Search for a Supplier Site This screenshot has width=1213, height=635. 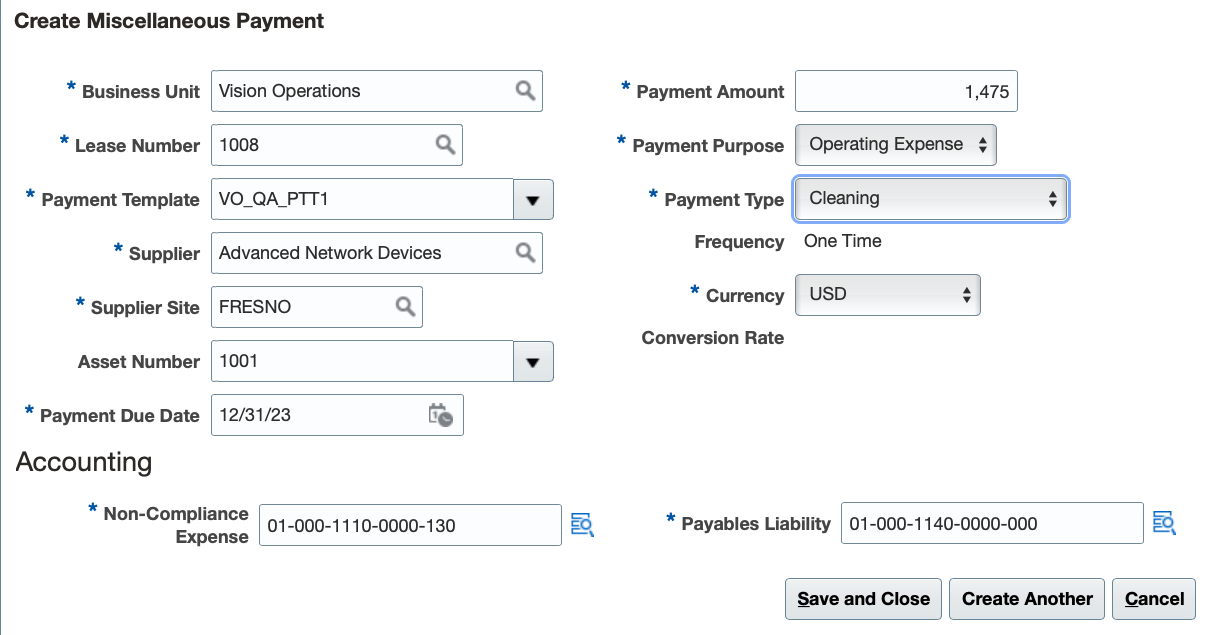pos(405,307)
